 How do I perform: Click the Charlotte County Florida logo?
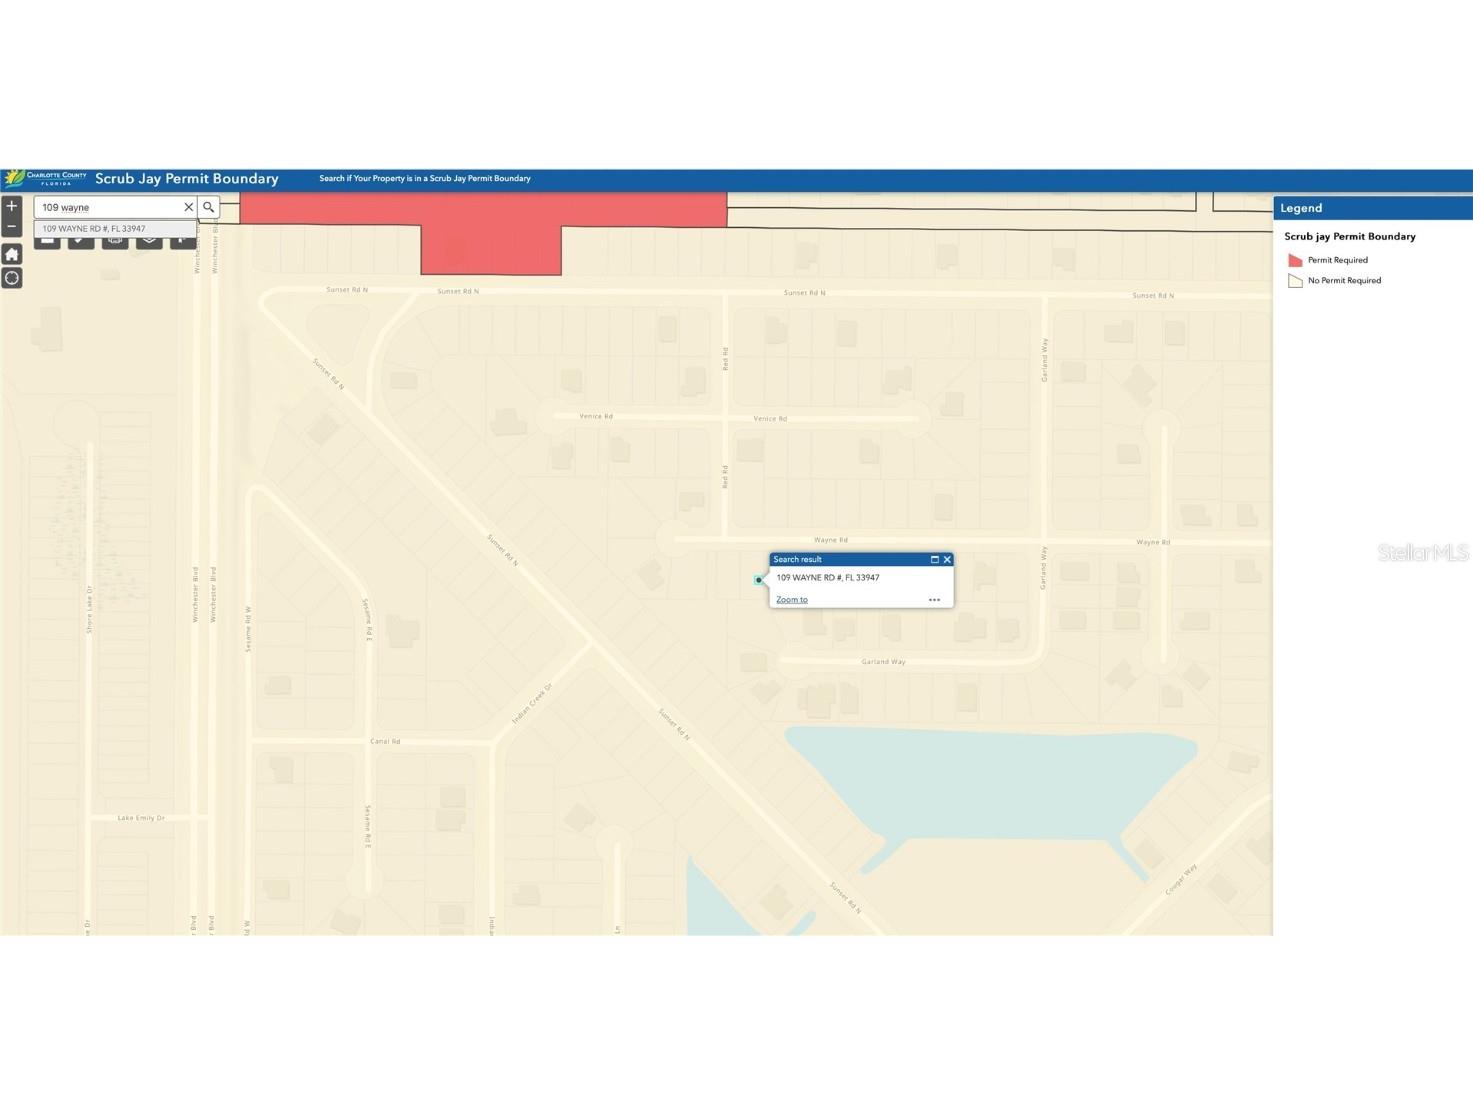click(x=45, y=178)
